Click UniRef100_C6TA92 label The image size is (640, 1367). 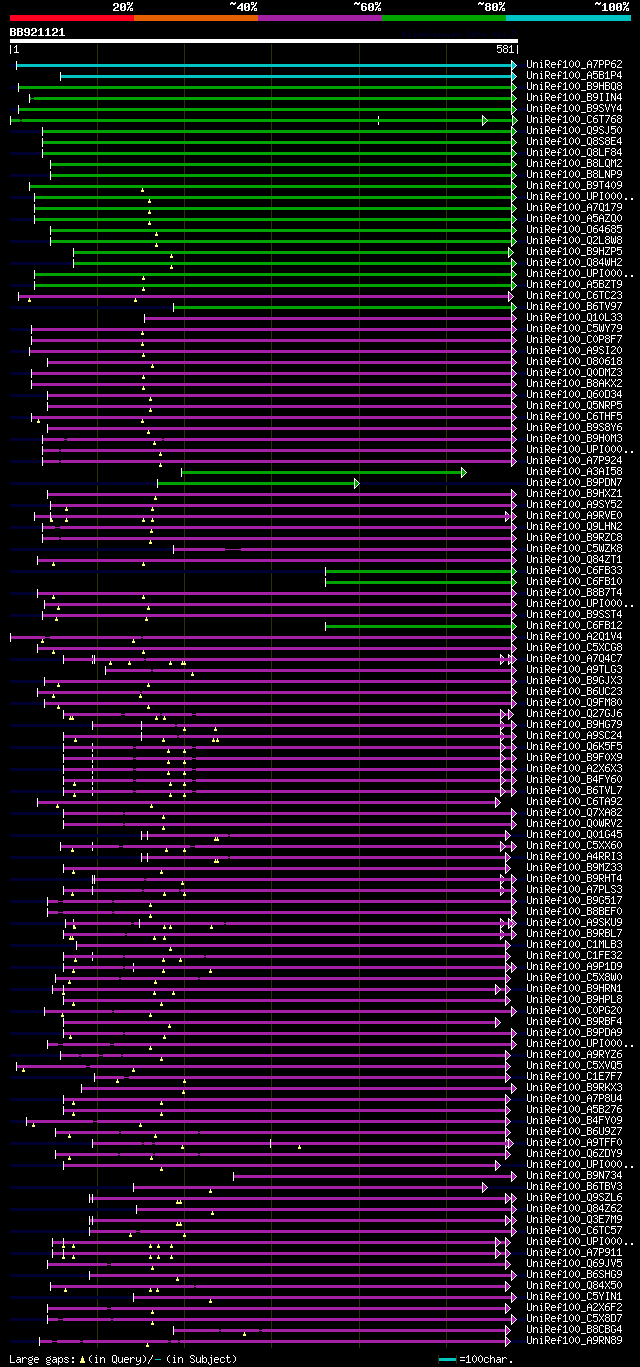(x=573, y=802)
